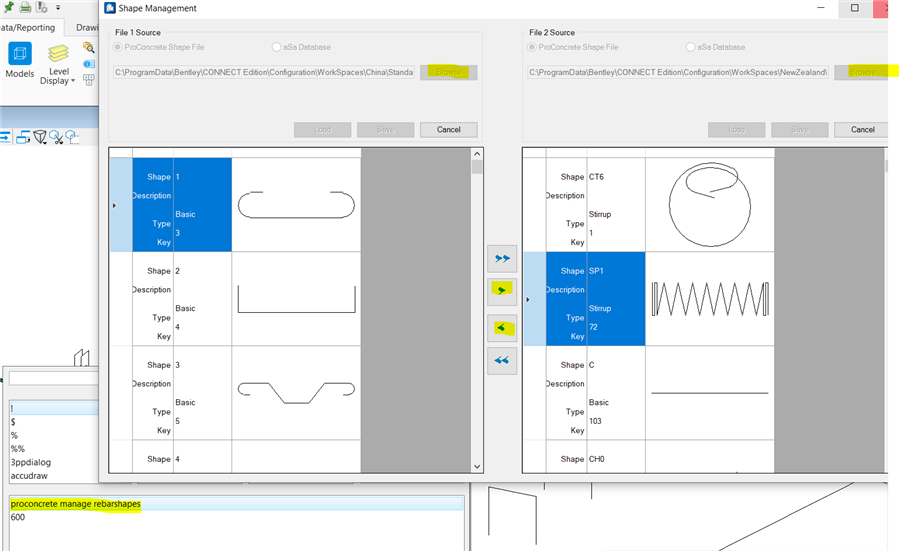899x551 pixels.
Task: Click the Shape 4 row in File 1 list
Action: pos(235,457)
